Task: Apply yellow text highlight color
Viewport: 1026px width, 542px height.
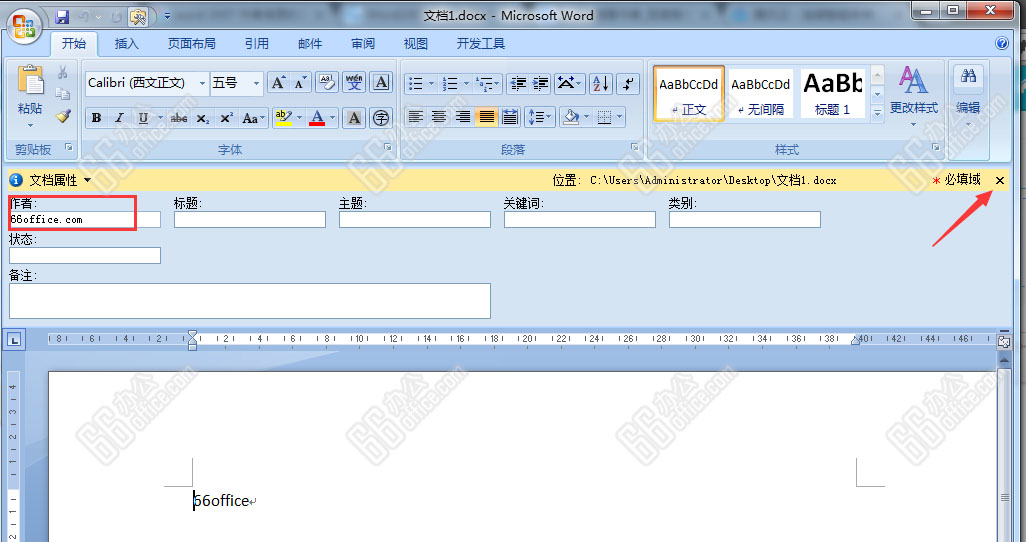Action: pos(283,118)
